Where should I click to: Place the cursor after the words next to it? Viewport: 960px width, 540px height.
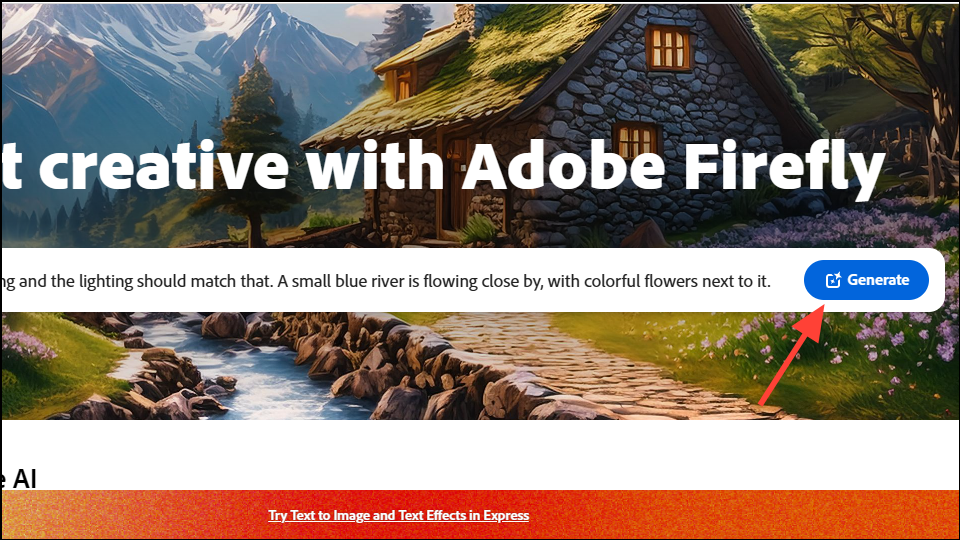pyautogui.click(x=770, y=281)
